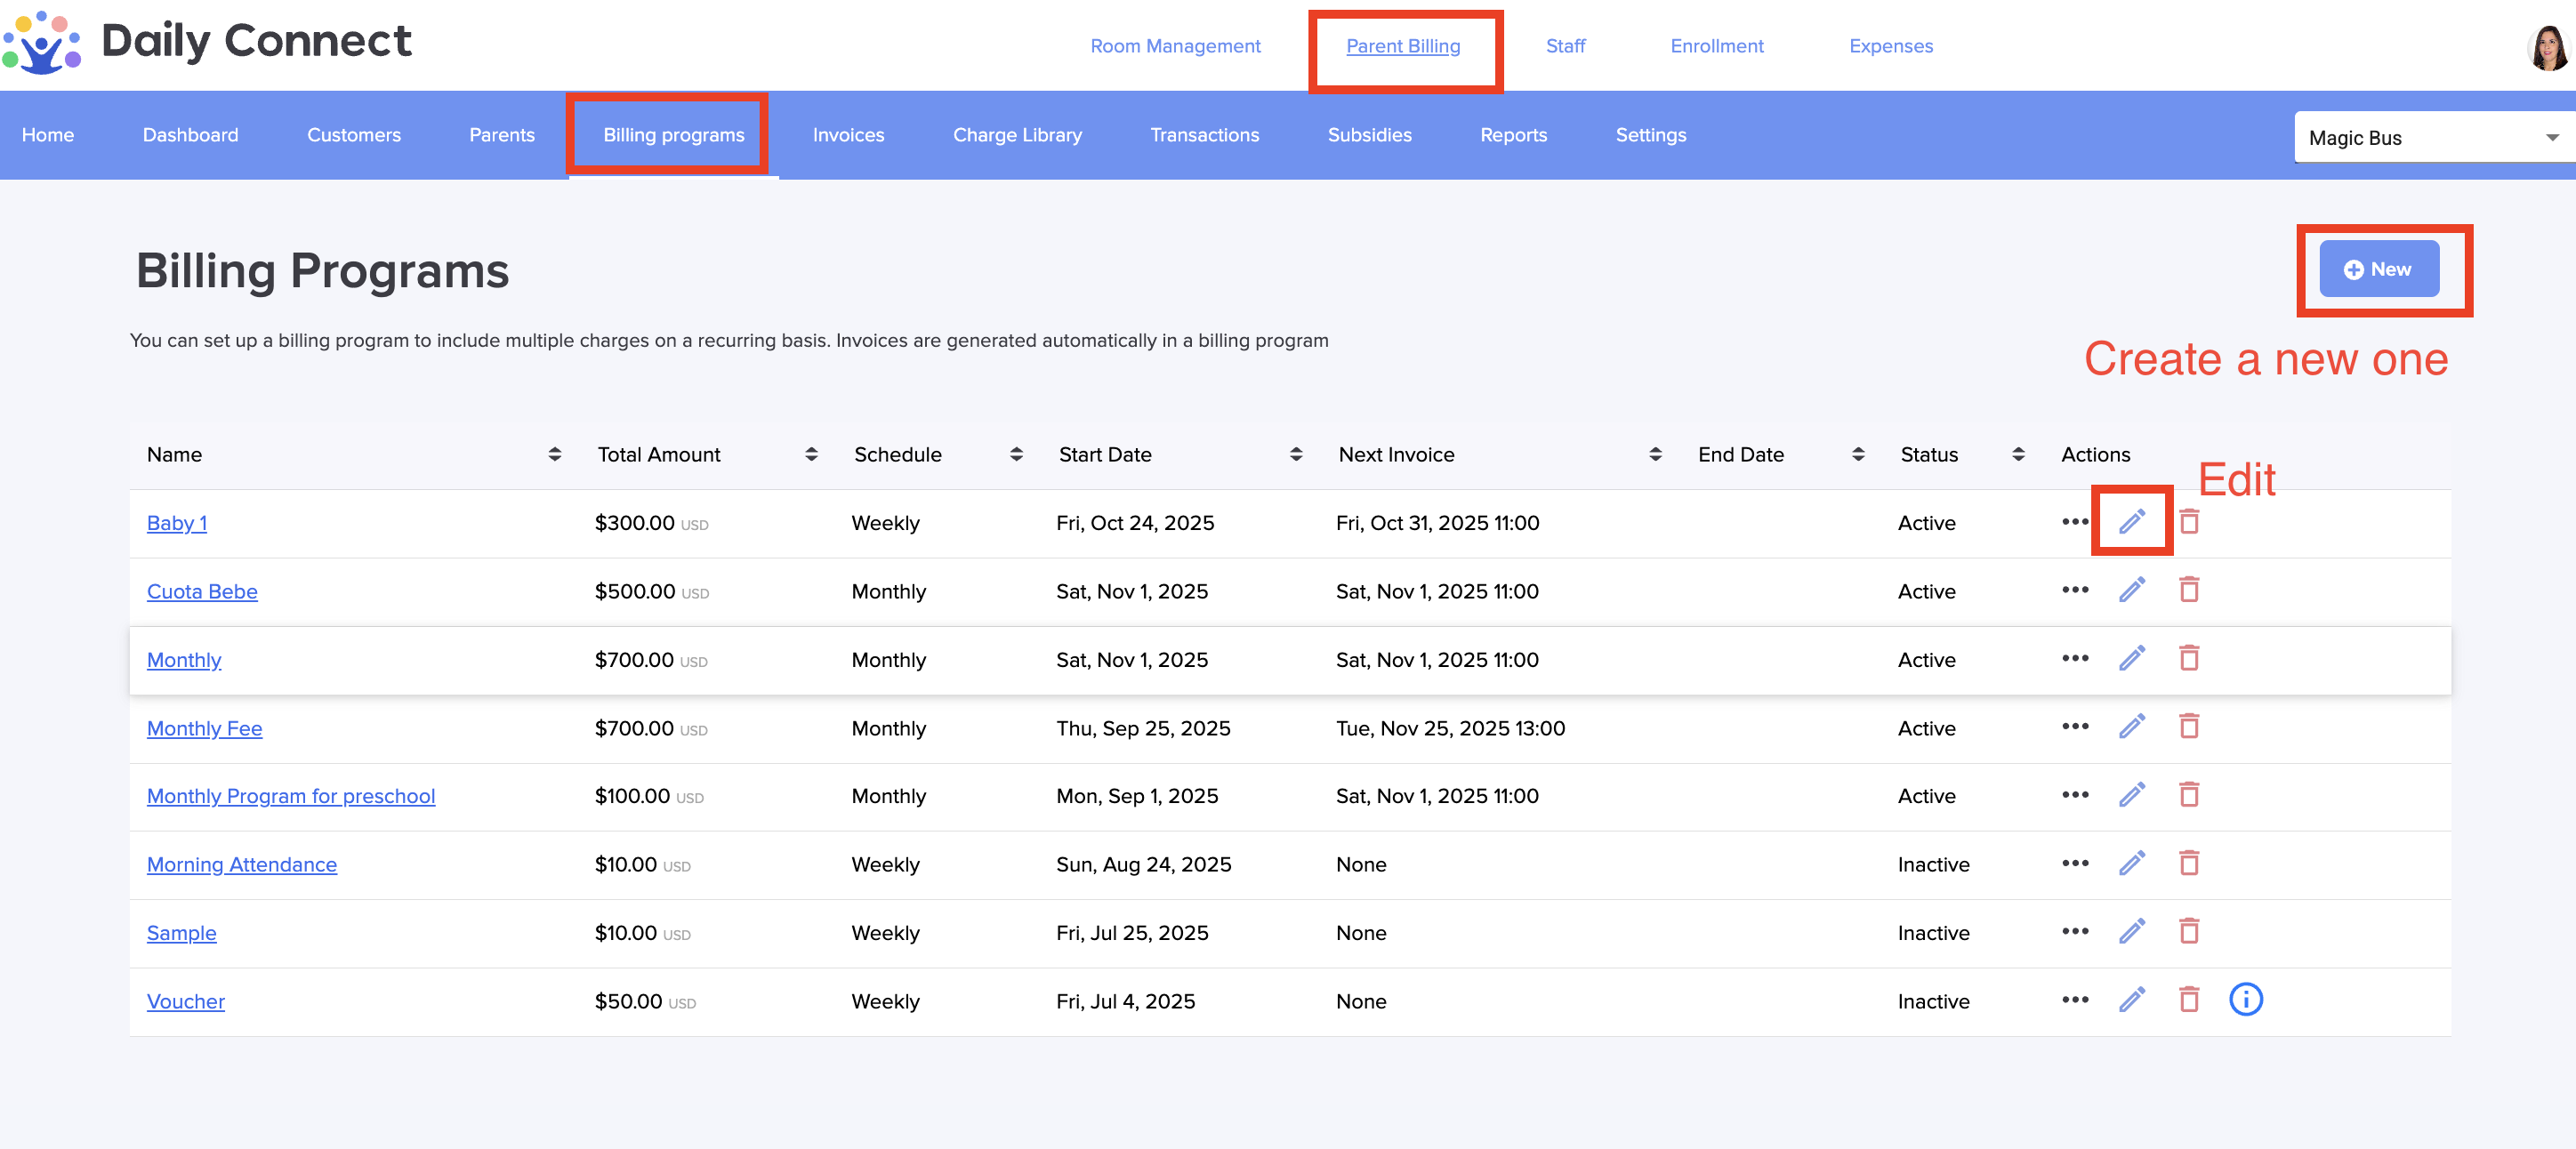Delete the Voucher billing program
The height and width of the screenshot is (1149, 2576).
click(2188, 999)
